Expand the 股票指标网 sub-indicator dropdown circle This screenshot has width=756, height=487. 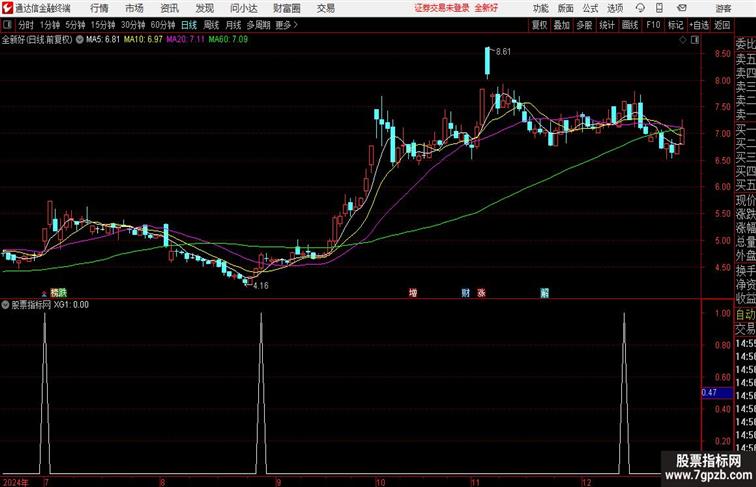click(x=5, y=305)
